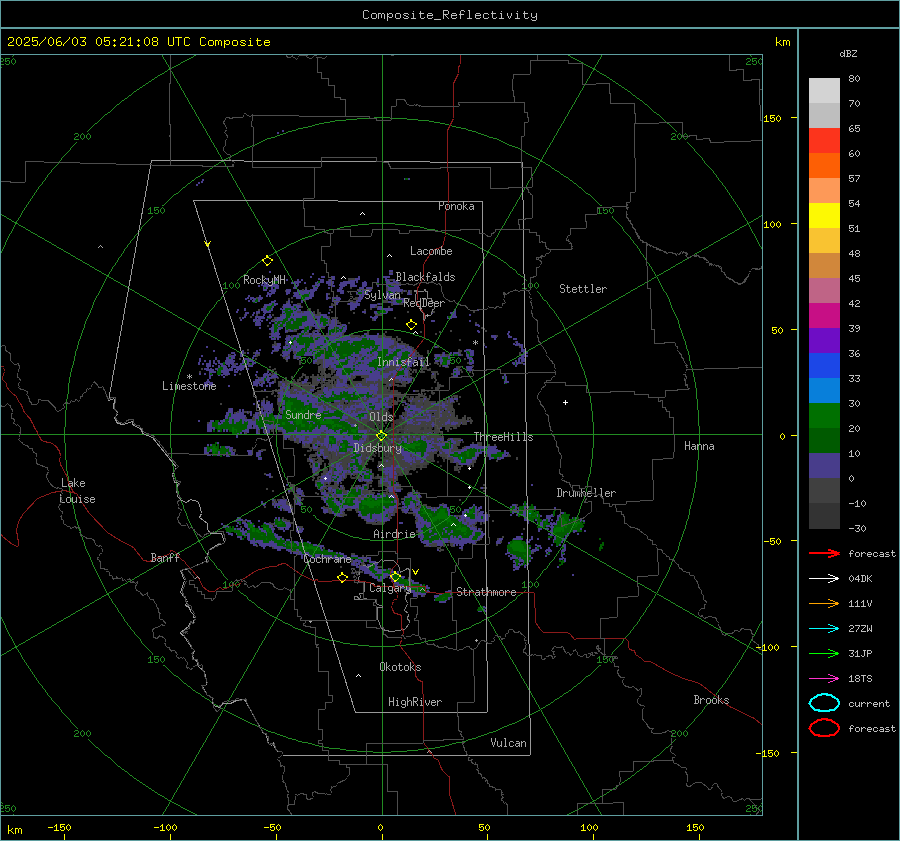Select the slate purple 10 dBZ swatch
The image size is (900, 841).
824,465
